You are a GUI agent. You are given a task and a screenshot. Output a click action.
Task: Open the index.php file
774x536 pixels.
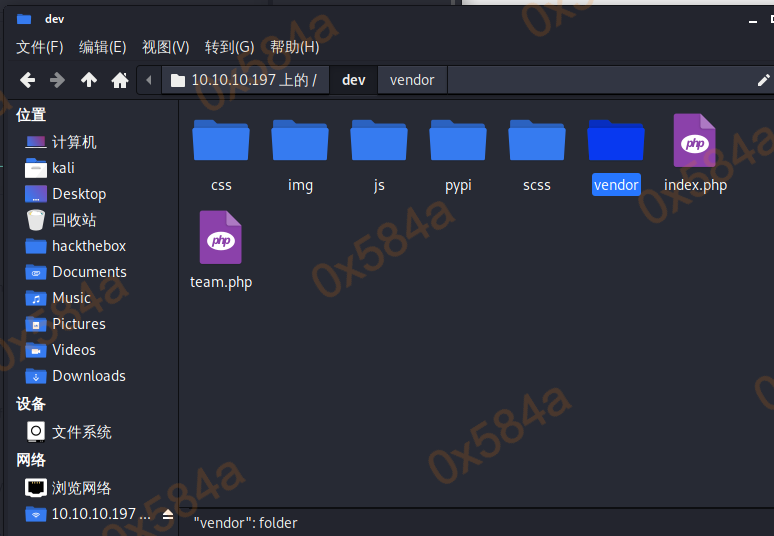click(x=695, y=150)
